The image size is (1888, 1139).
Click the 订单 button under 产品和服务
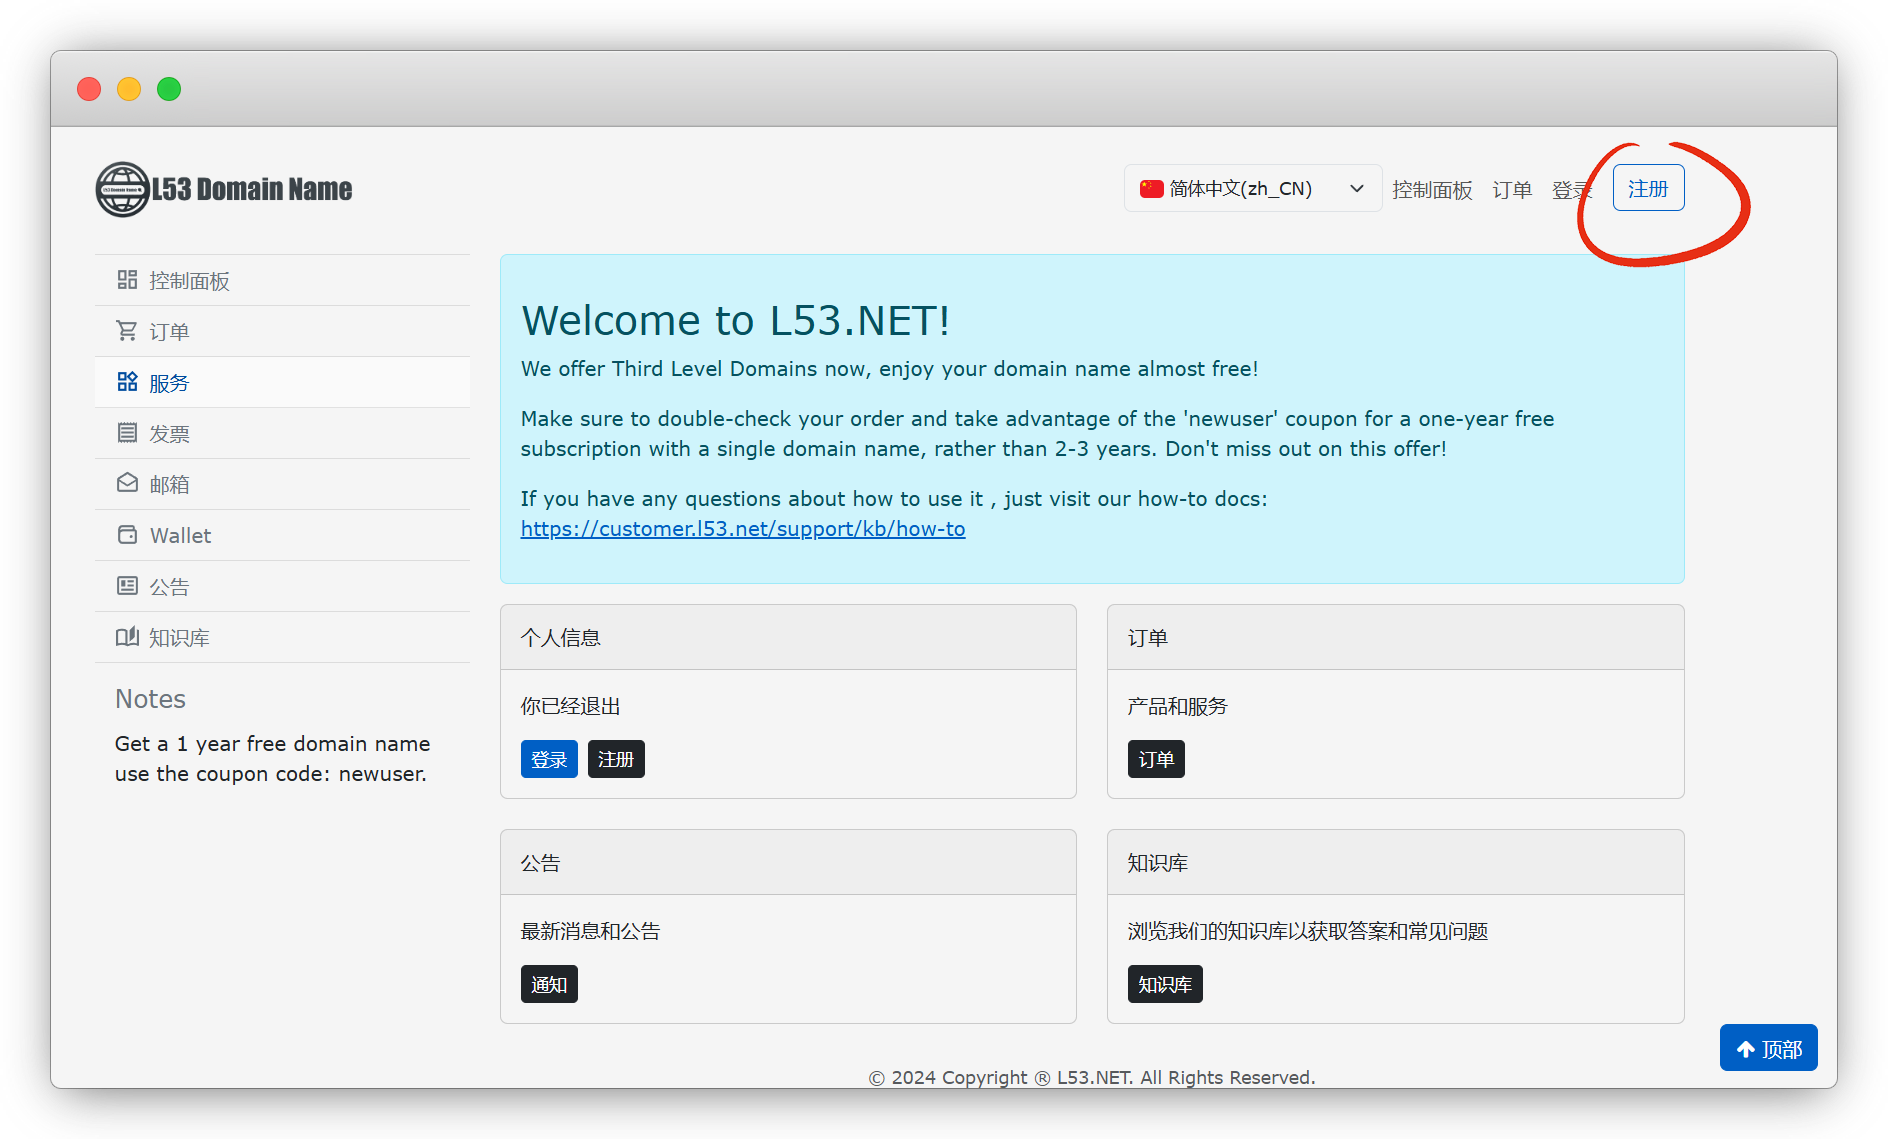pyautogui.click(x=1156, y=760)
